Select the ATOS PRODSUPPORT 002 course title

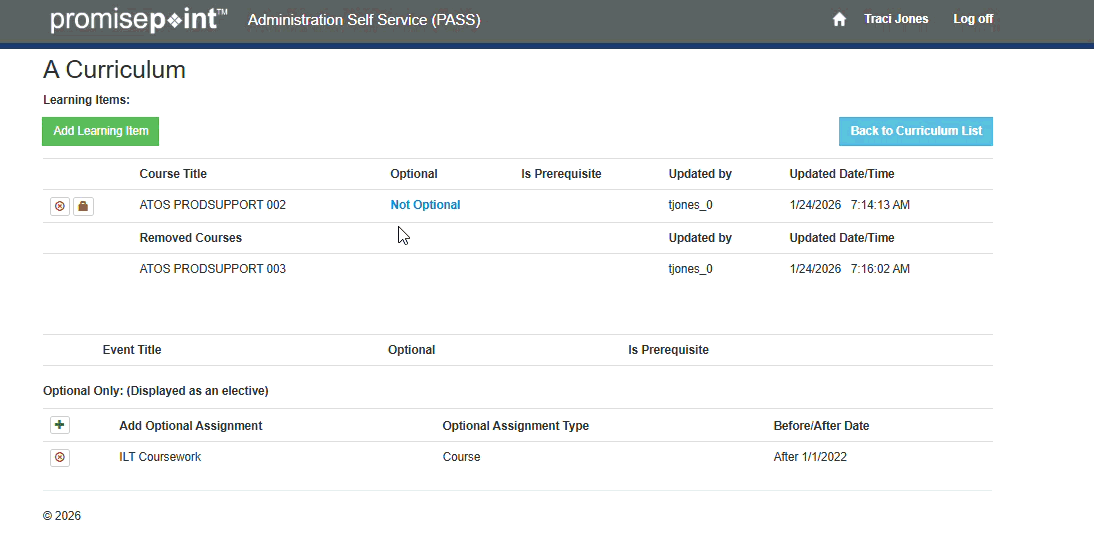coord(212,205)
